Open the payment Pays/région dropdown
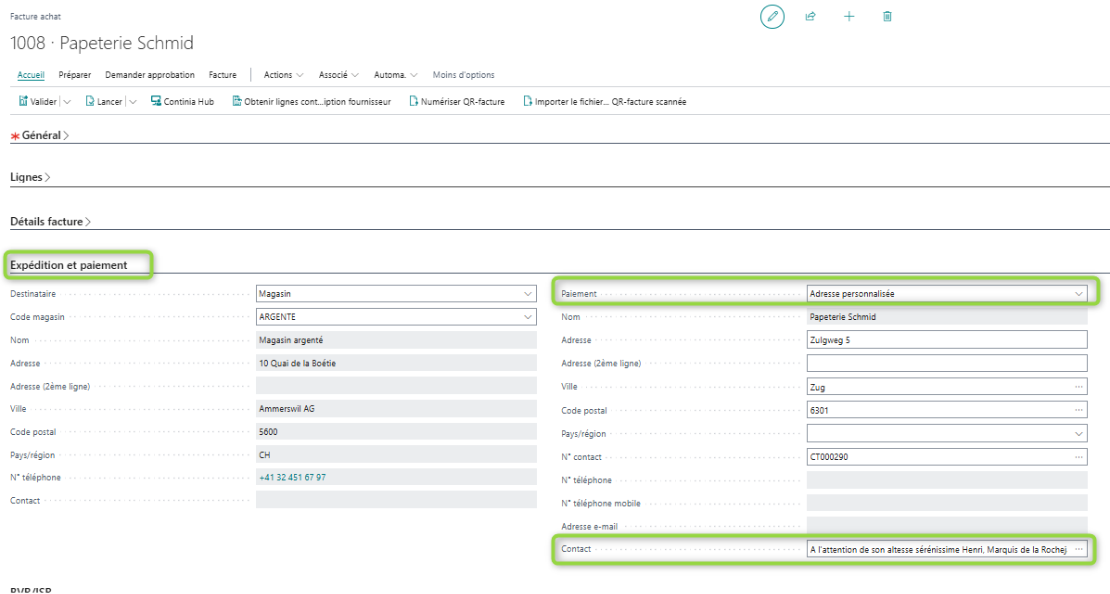 pos(1078,433)
